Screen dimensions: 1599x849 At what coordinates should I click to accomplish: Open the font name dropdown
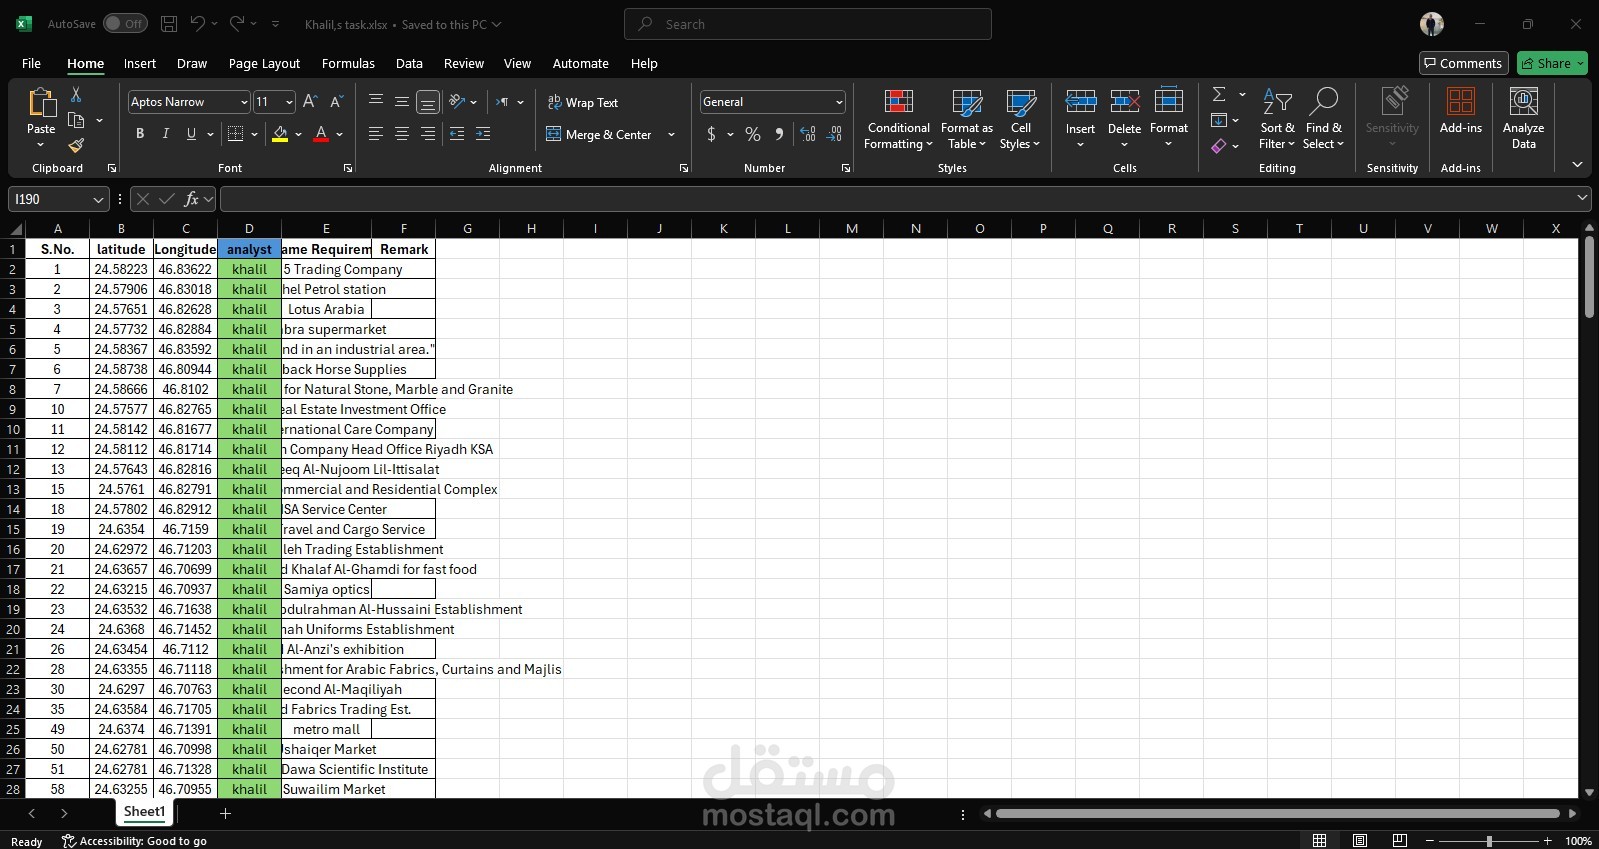tap(243, 102)
